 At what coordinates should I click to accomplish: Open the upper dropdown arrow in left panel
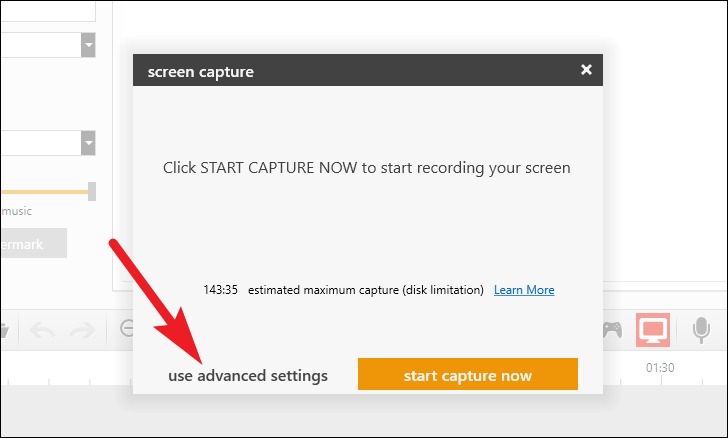88,45
